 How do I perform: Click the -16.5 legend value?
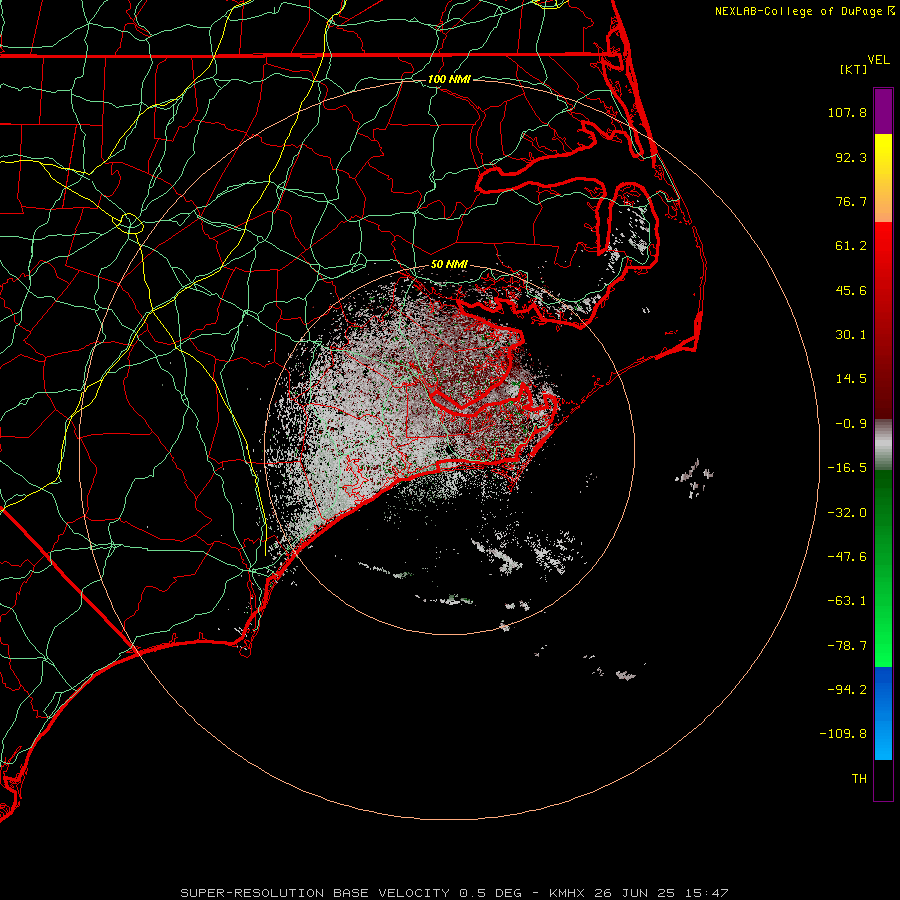[847, 468]
